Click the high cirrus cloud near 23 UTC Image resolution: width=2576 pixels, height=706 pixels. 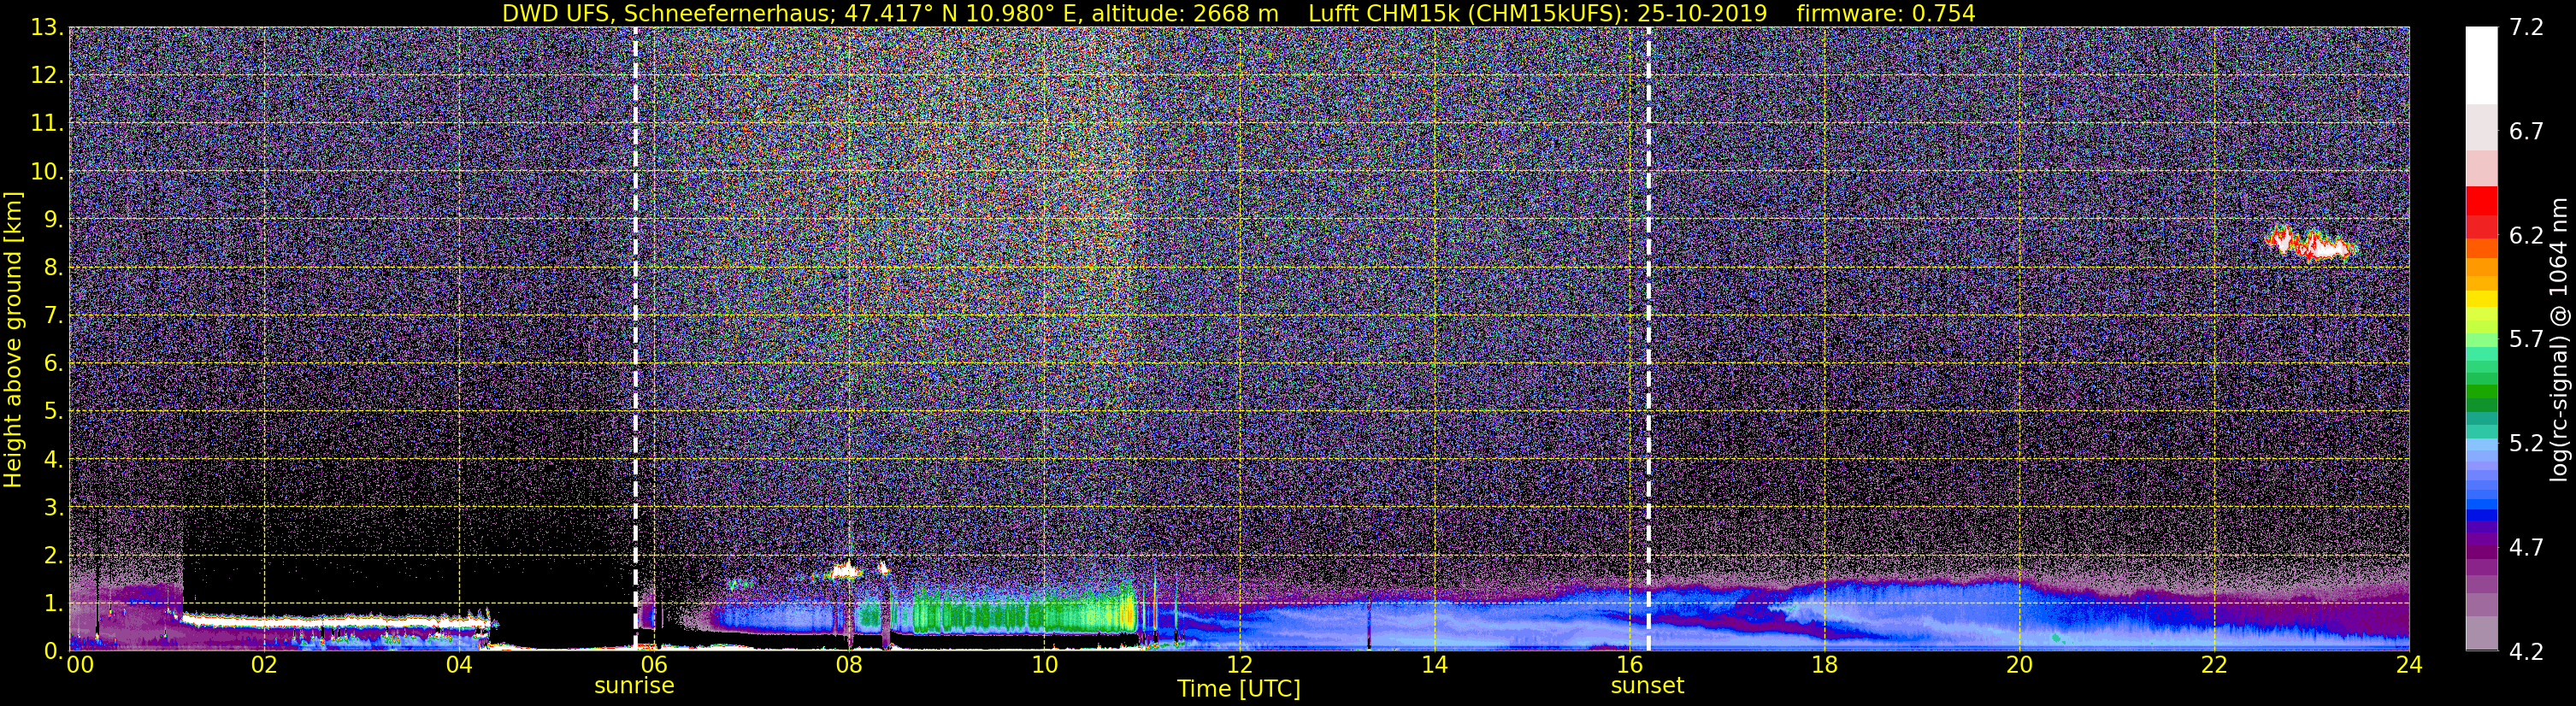coord(2311,243)
